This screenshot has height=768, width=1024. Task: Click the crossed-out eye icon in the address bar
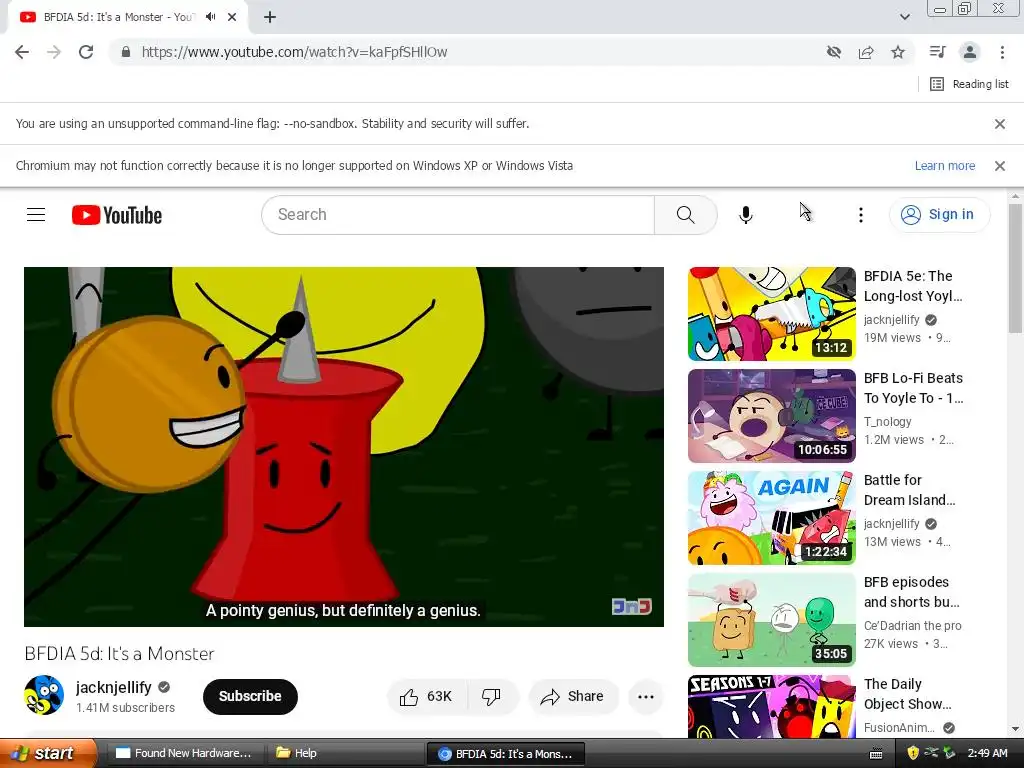(x=833, y=52)
